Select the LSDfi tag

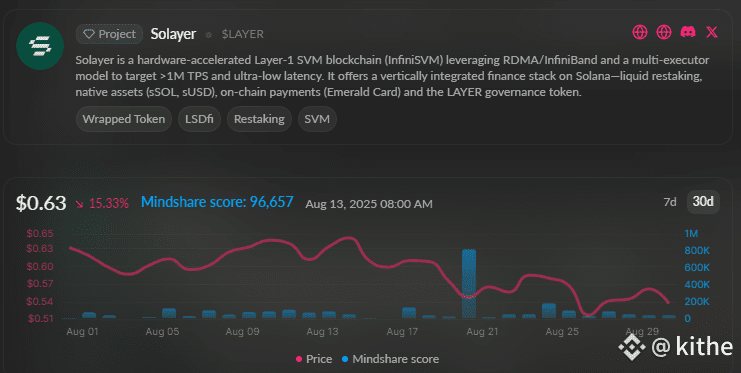coord(199,119)
